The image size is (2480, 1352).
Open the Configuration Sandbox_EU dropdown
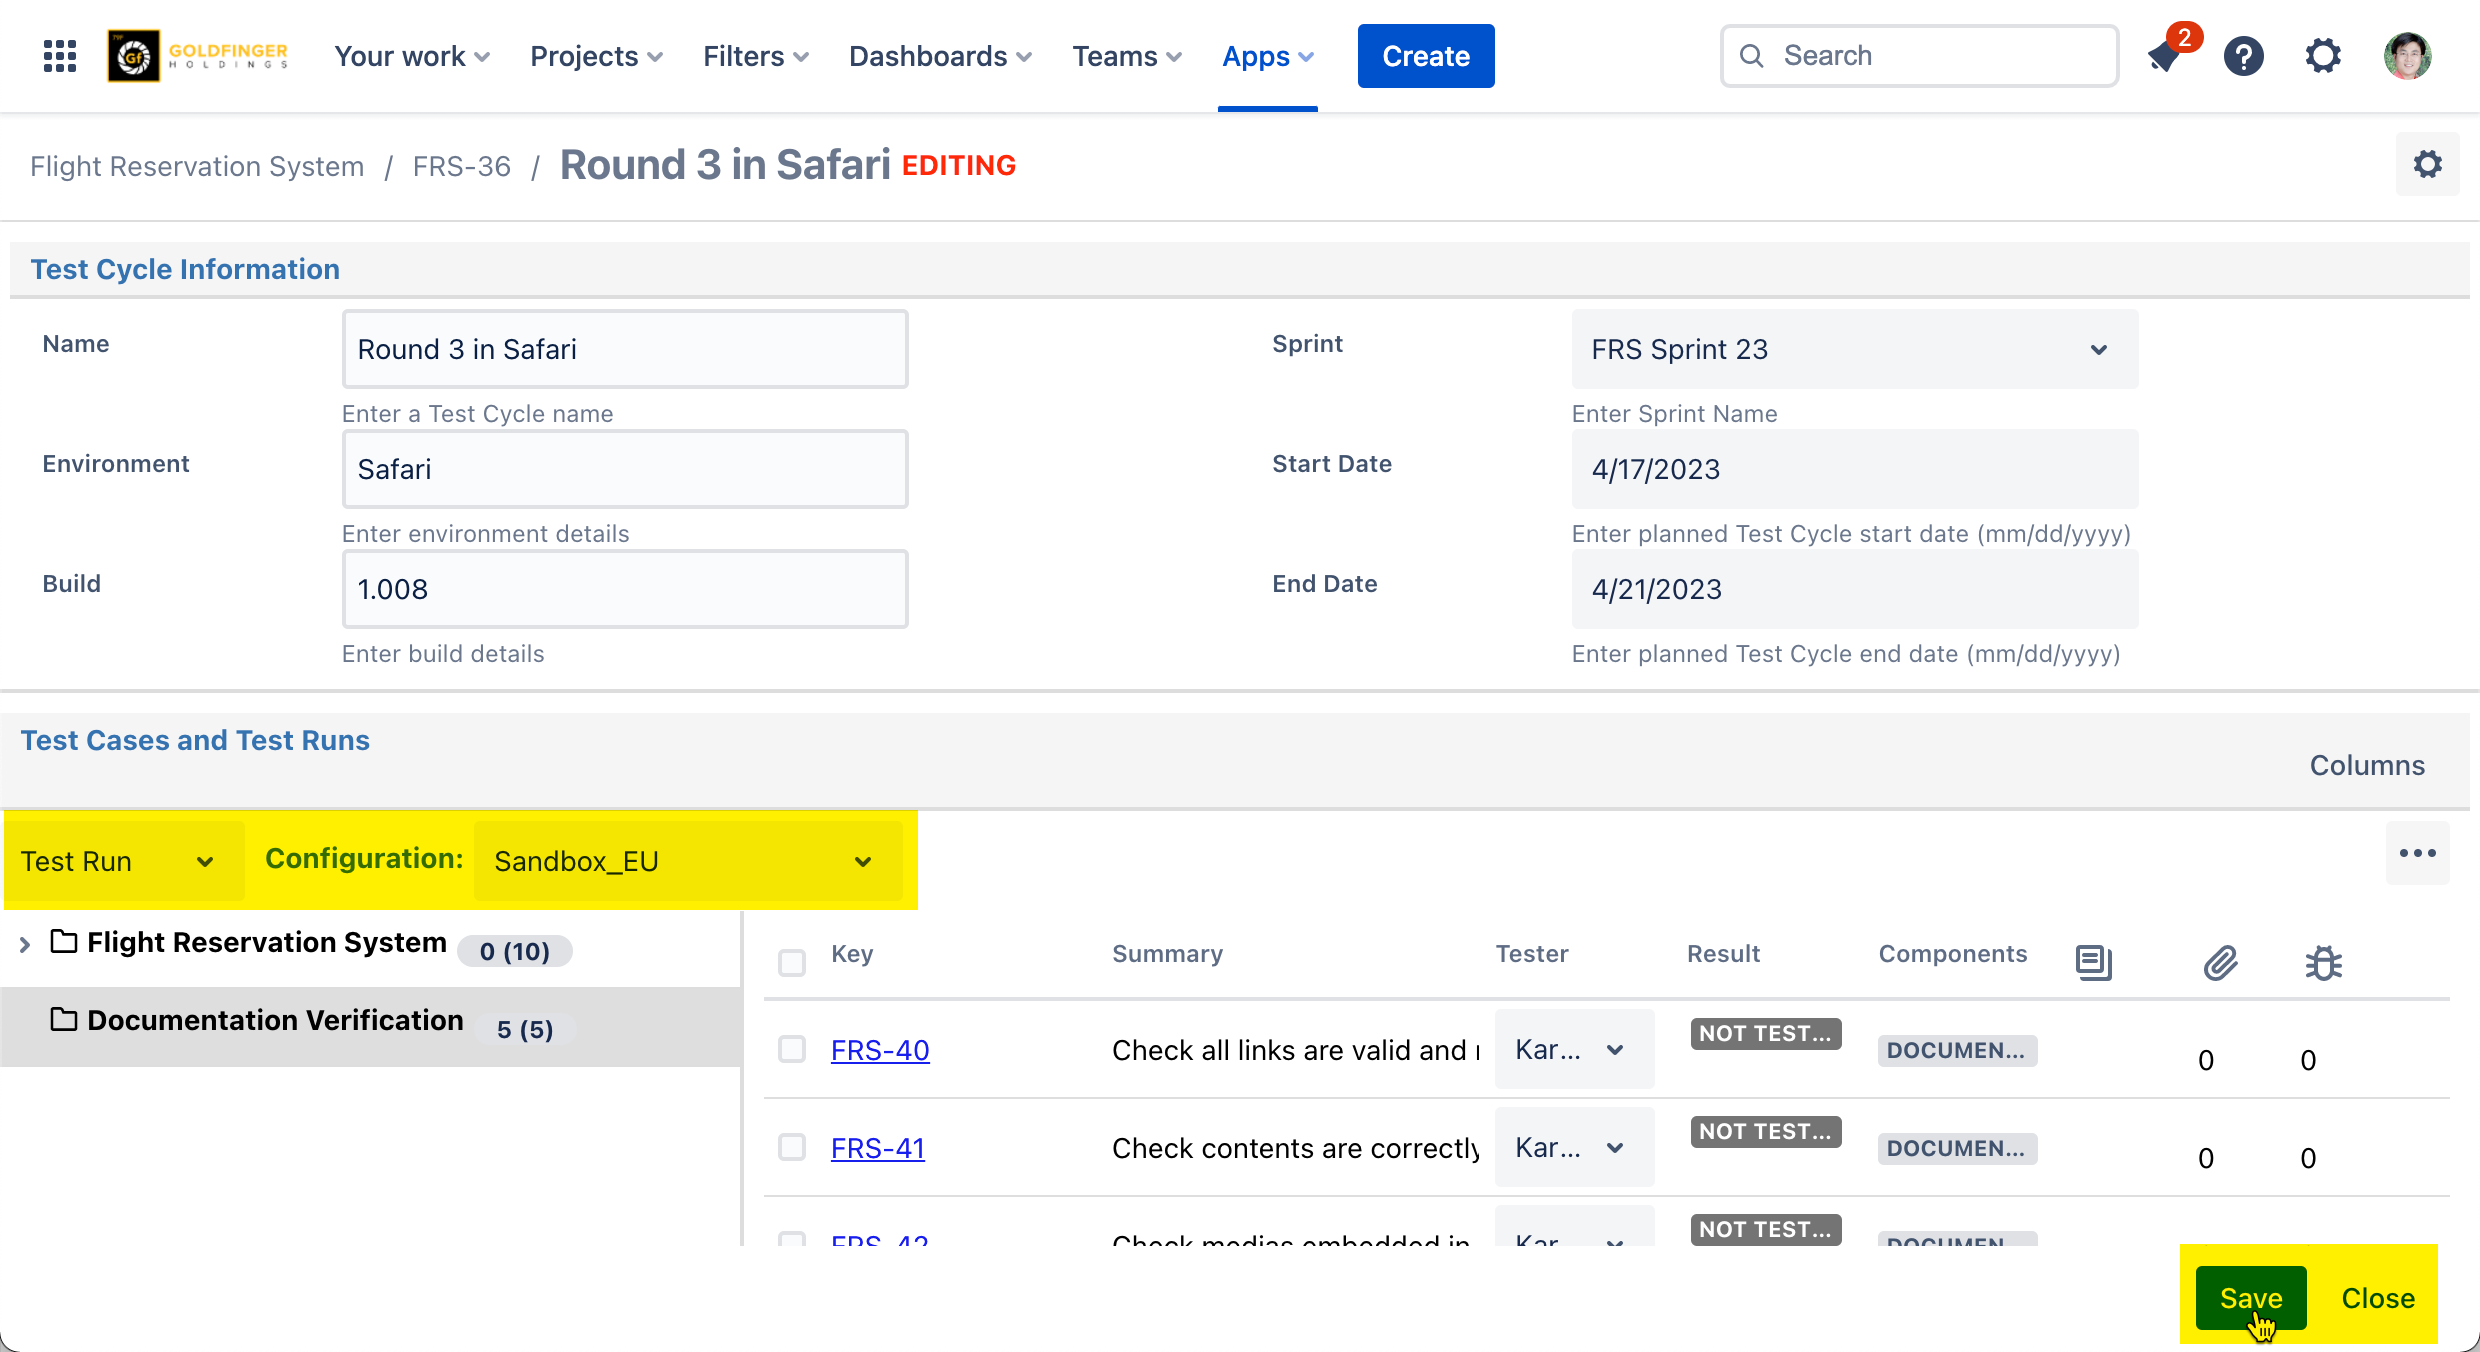[686, 861]
